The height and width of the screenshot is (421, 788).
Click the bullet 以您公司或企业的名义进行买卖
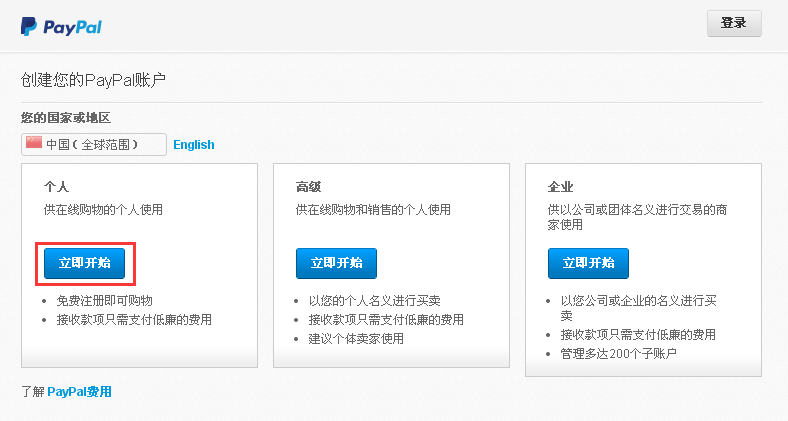coord(639,308)
